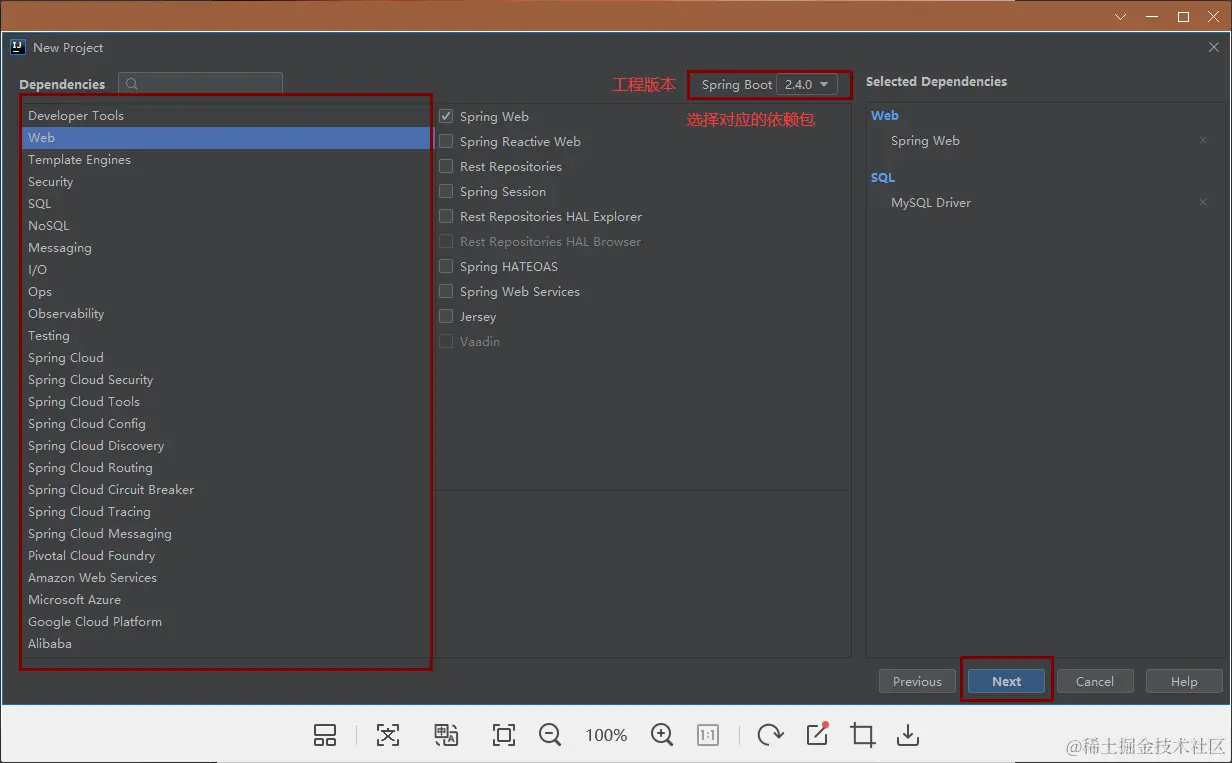This screenshot has height=763, width=1232.
Task: Choose Spring Cloud Security
Action: click(x=226, y=380)
